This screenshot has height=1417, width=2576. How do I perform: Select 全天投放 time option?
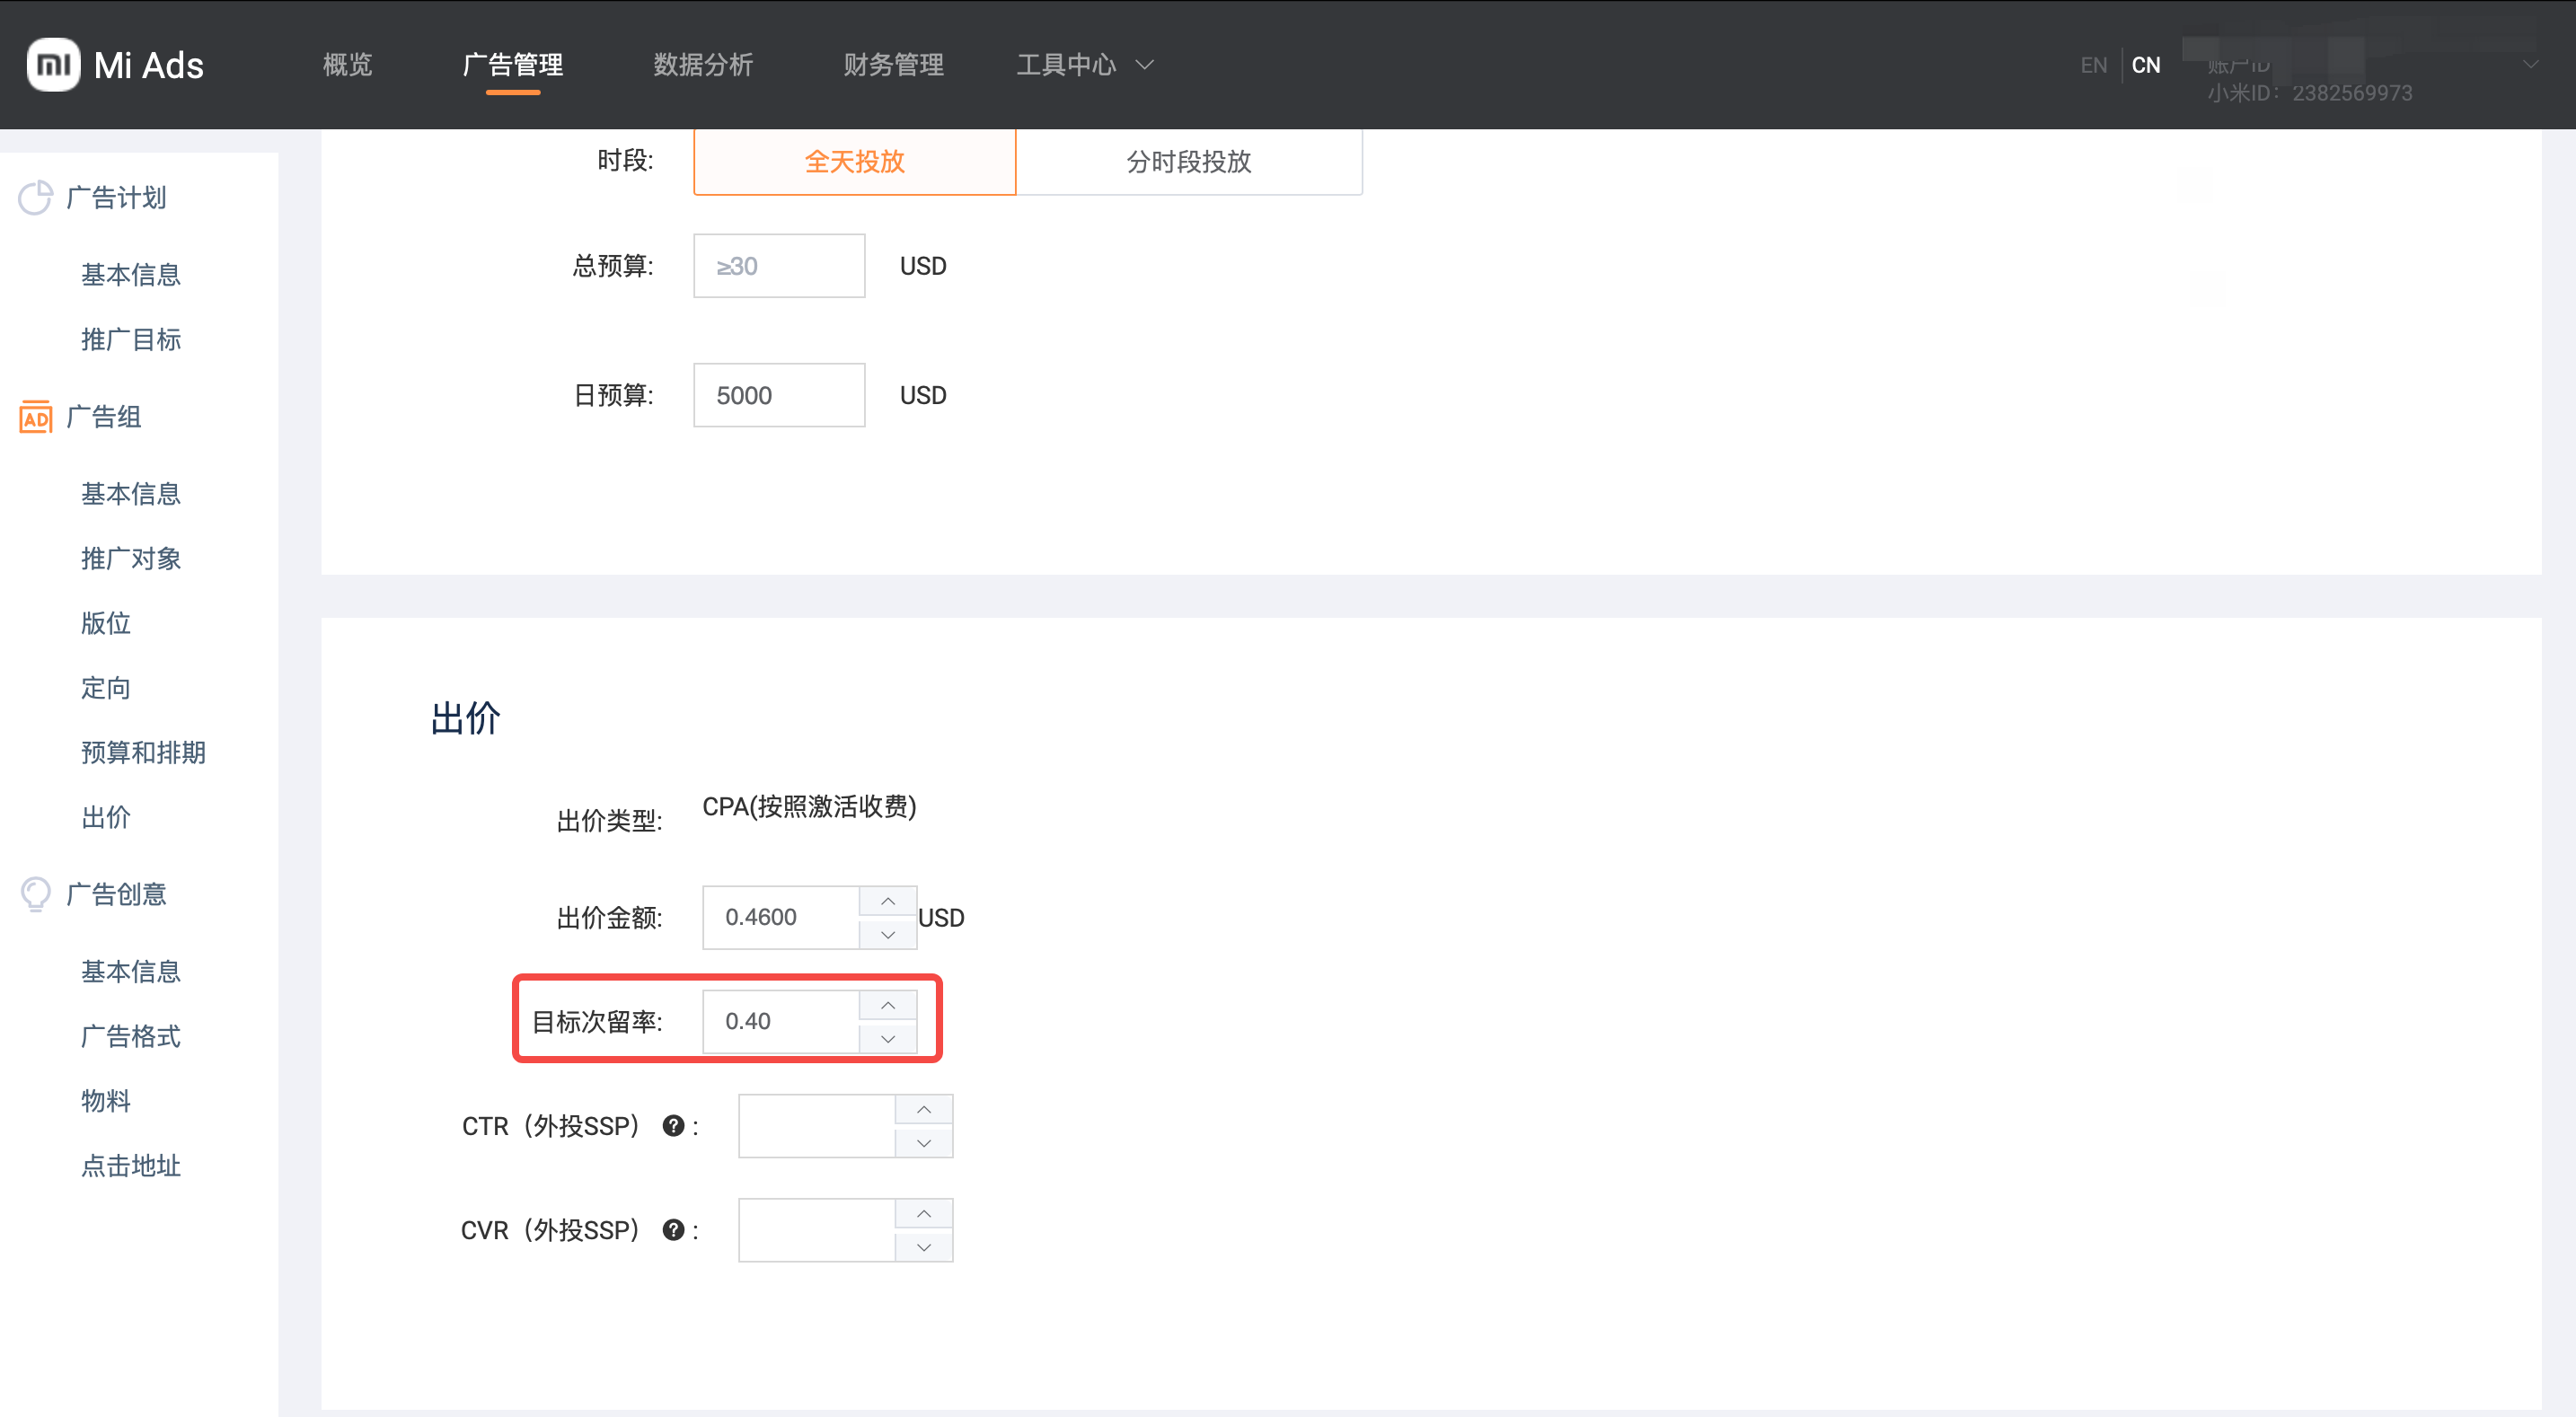point(854,161)
